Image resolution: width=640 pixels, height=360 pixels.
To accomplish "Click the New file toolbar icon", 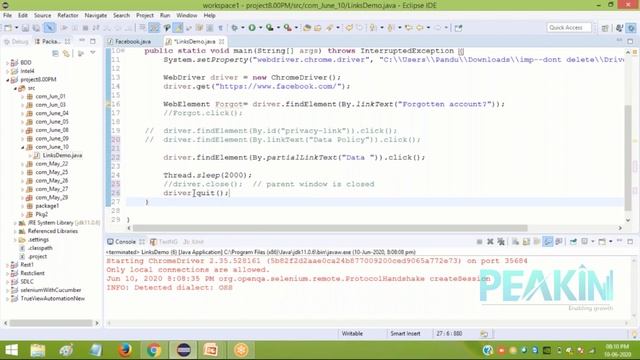I will 8,28.
